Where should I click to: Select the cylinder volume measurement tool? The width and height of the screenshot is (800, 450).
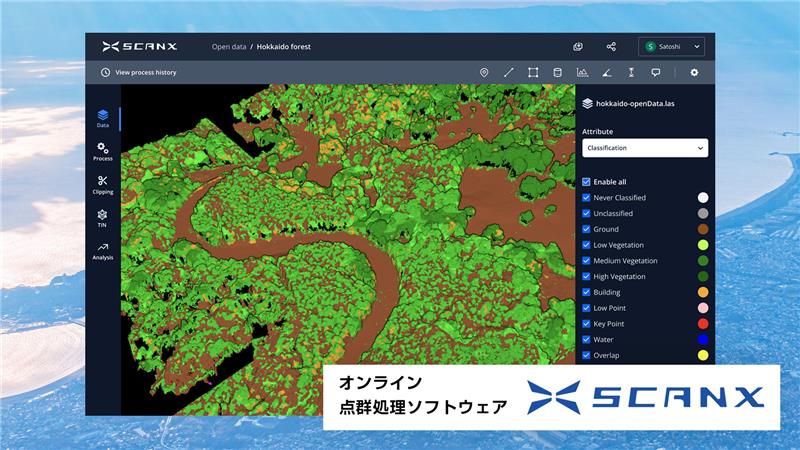(x=557, y=72)
